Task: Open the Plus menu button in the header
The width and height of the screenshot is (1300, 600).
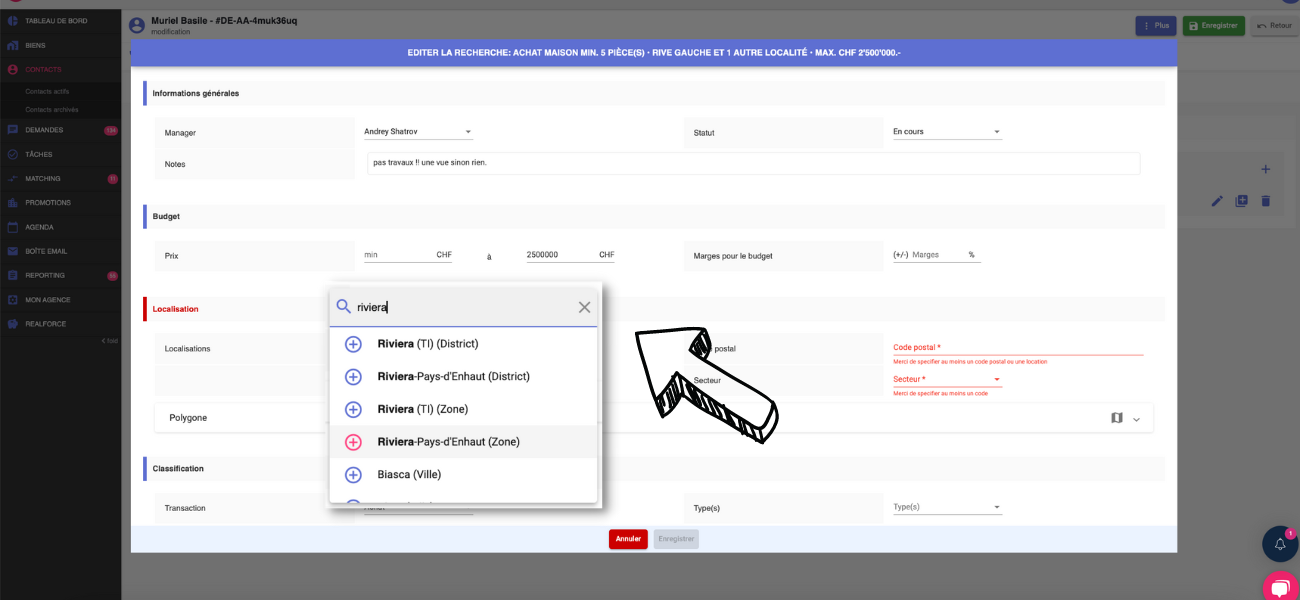Action: [x=1156, y=26]
